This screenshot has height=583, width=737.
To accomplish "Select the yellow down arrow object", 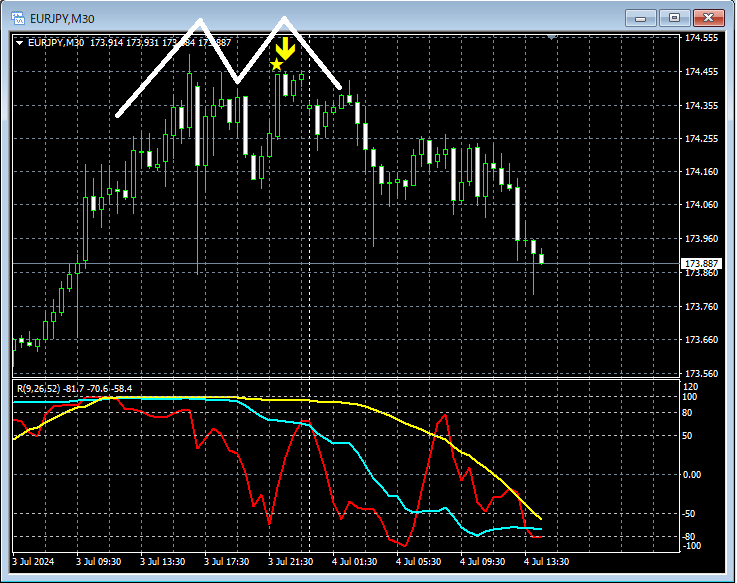I will 285,48.
